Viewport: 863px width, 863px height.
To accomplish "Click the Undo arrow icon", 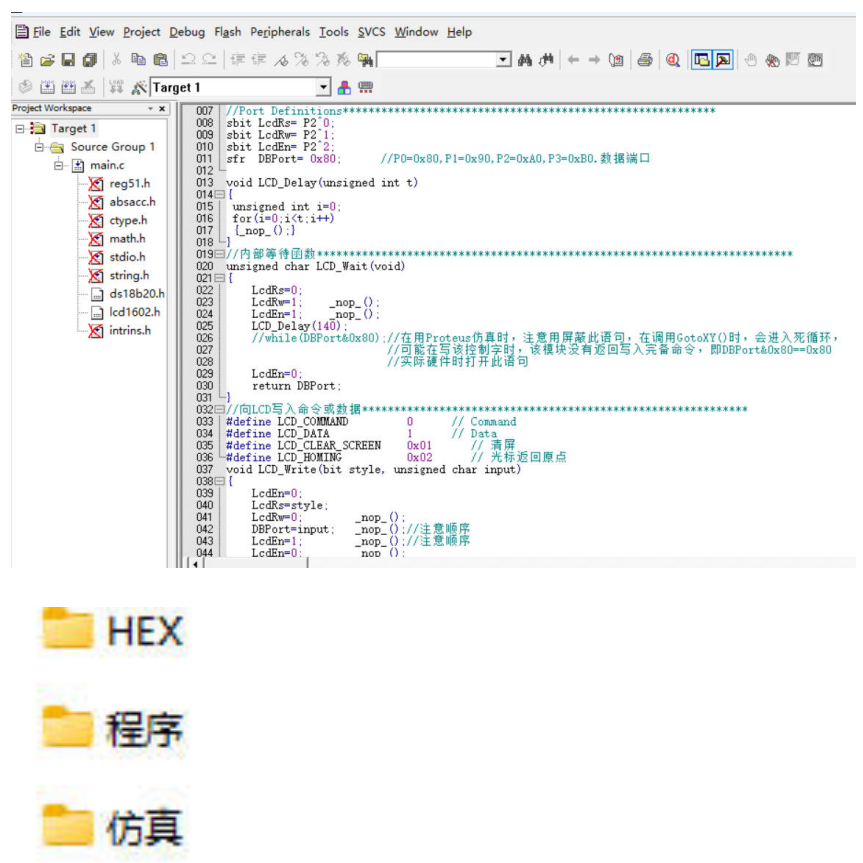I will point(188,61).
